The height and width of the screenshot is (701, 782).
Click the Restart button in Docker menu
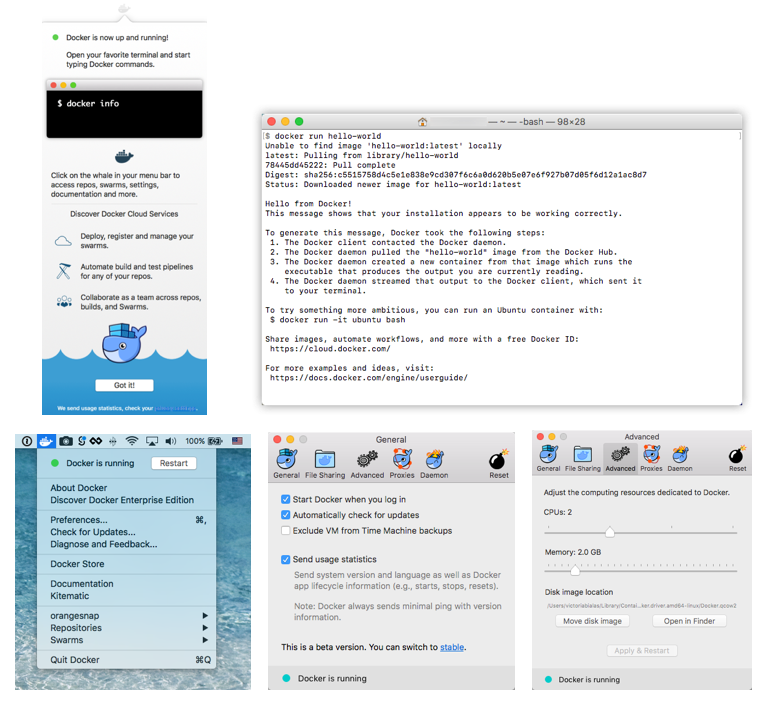pyautogui.click(x=174, y=463)
